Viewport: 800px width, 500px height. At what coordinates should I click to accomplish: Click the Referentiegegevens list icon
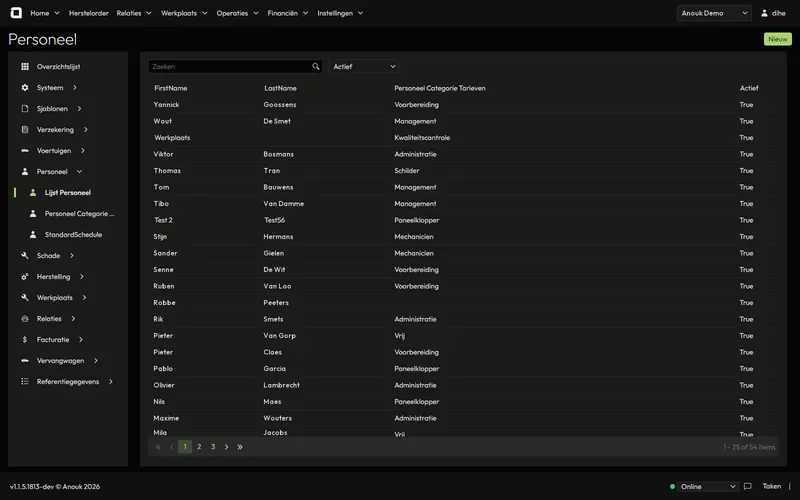pyautogui.click(x=24, y=381)
